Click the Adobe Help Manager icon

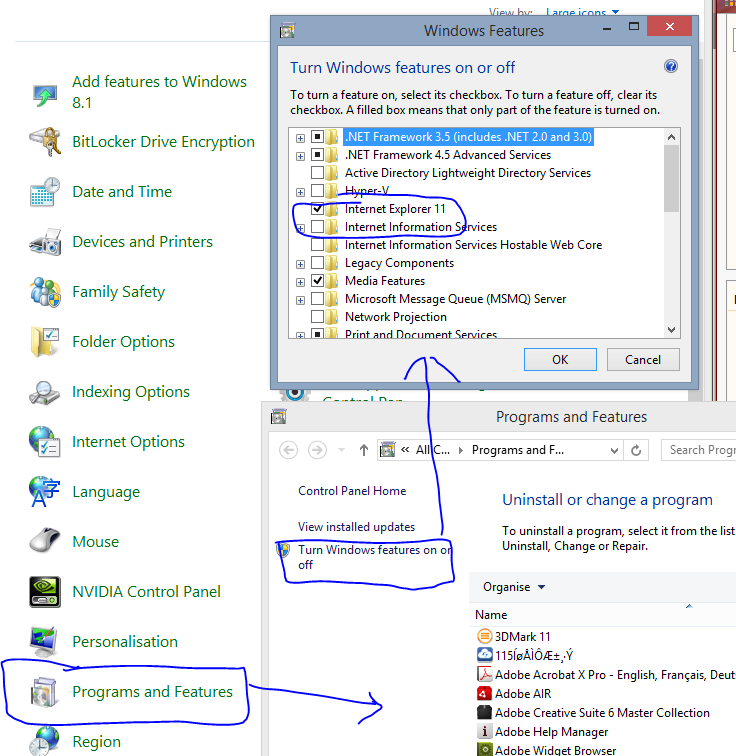tap(484, 731)
